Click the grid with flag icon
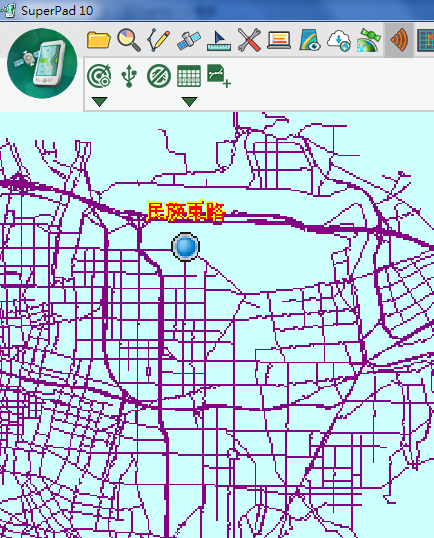The image size is (434, 538). [426, 40]
